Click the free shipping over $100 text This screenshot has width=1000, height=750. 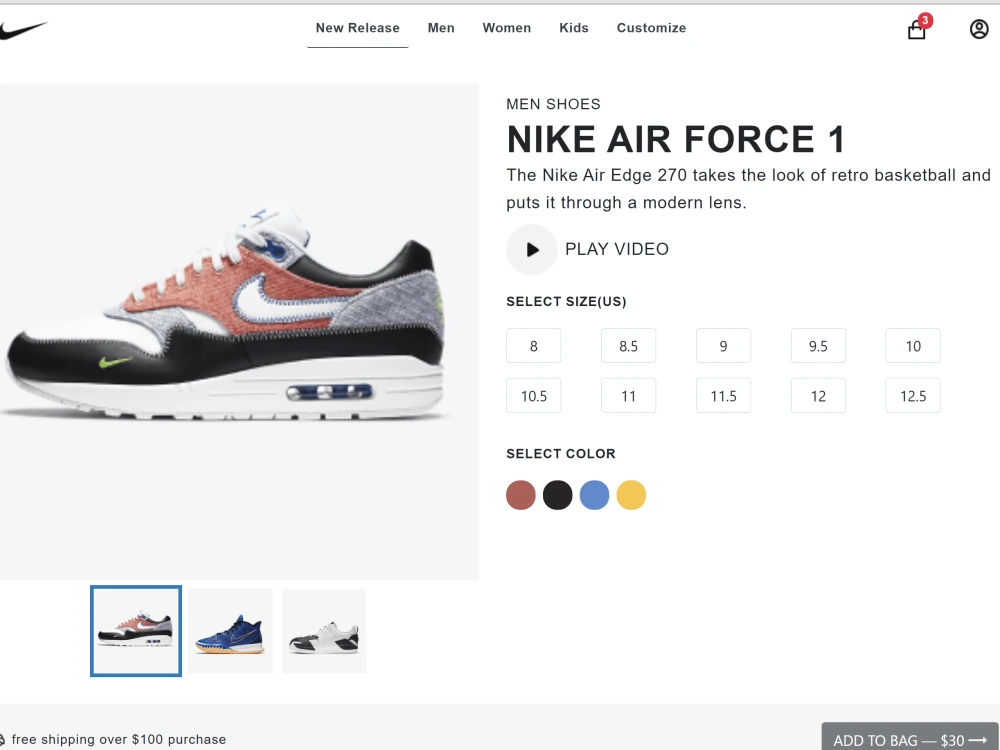point(119,739)
